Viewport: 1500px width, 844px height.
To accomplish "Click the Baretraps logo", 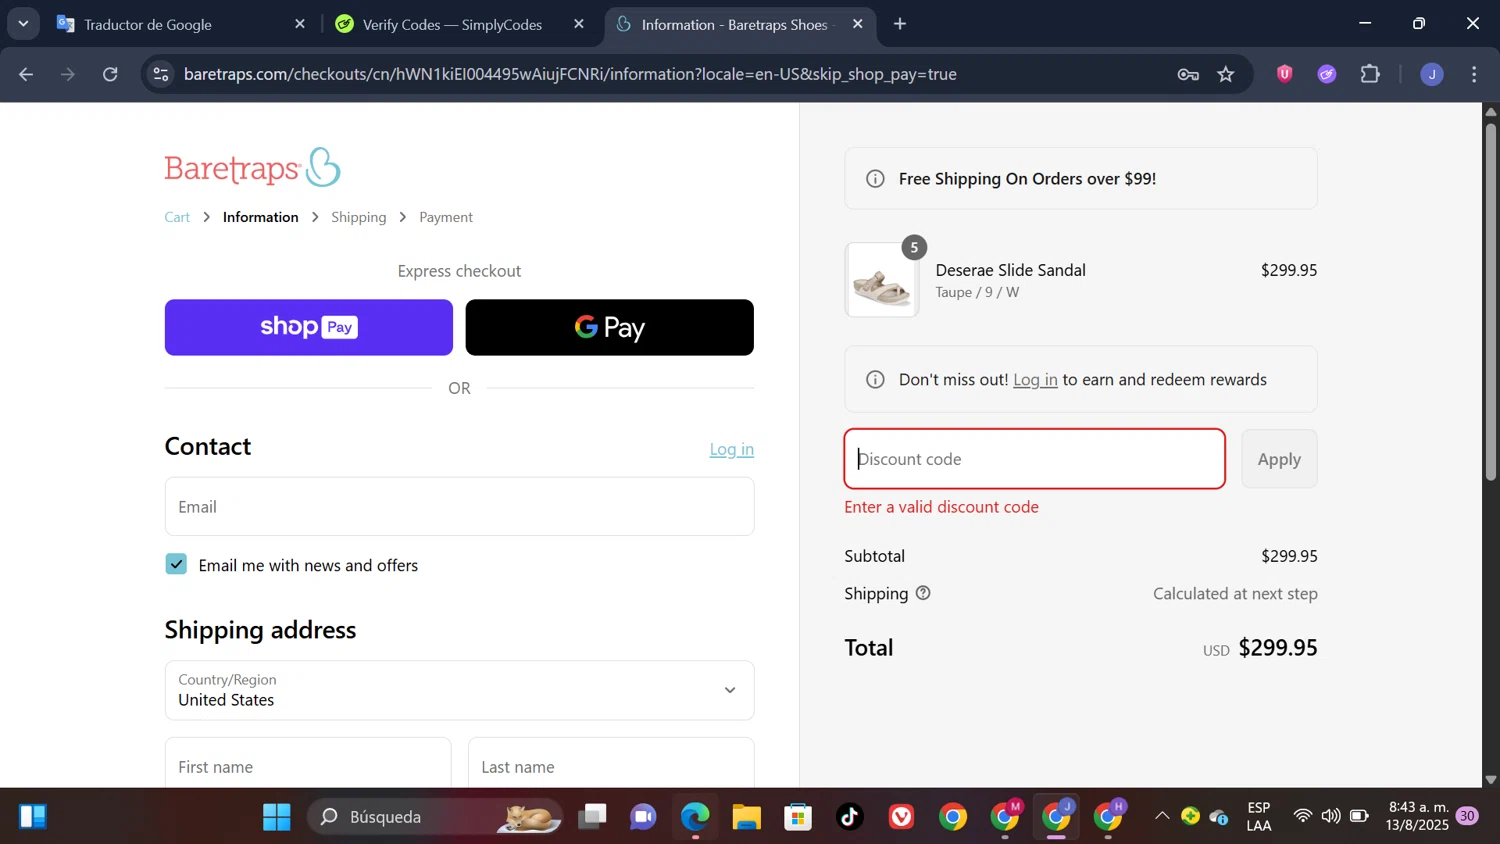I will tap(252, 168).
